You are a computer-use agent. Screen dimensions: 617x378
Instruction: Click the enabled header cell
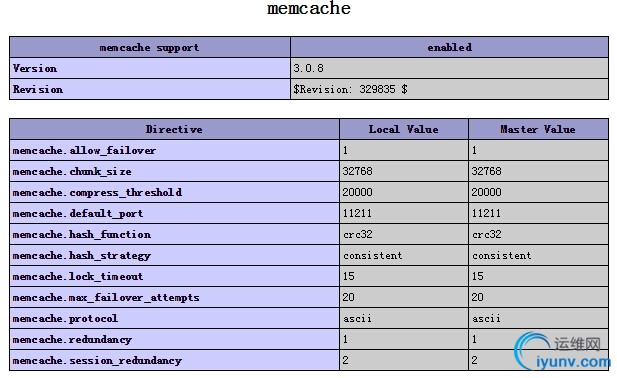click(449, 48)
